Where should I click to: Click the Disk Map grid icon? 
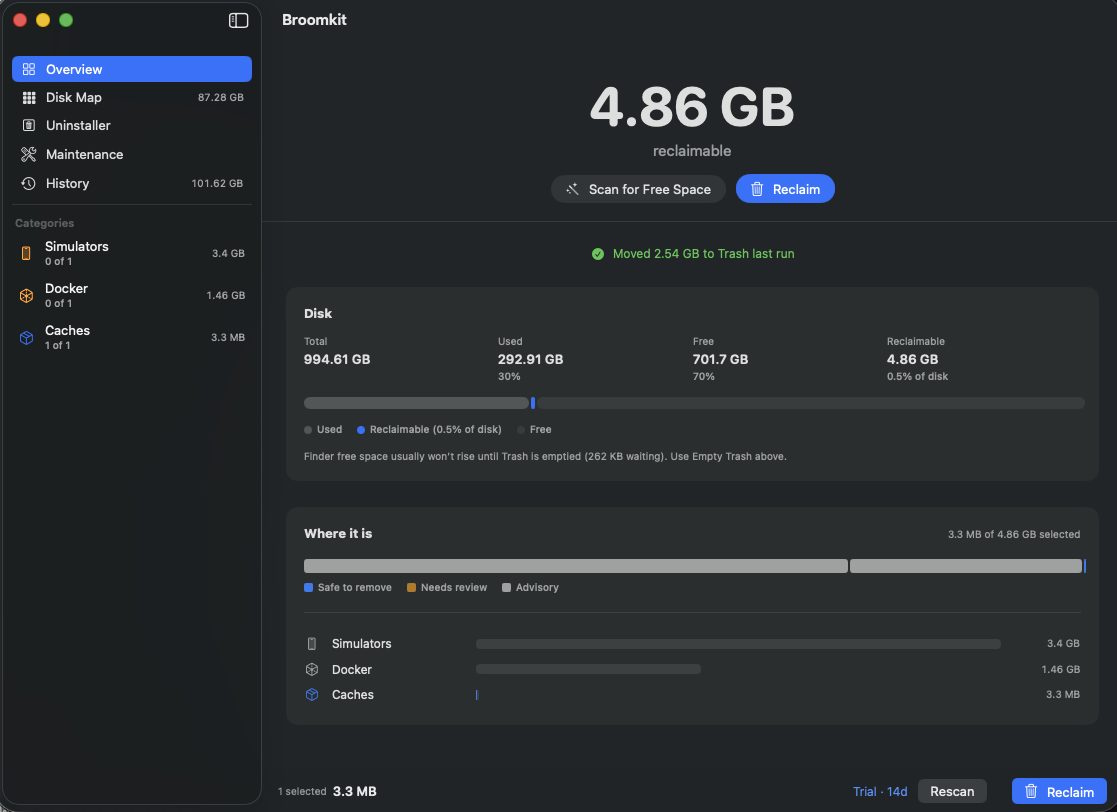28,98
